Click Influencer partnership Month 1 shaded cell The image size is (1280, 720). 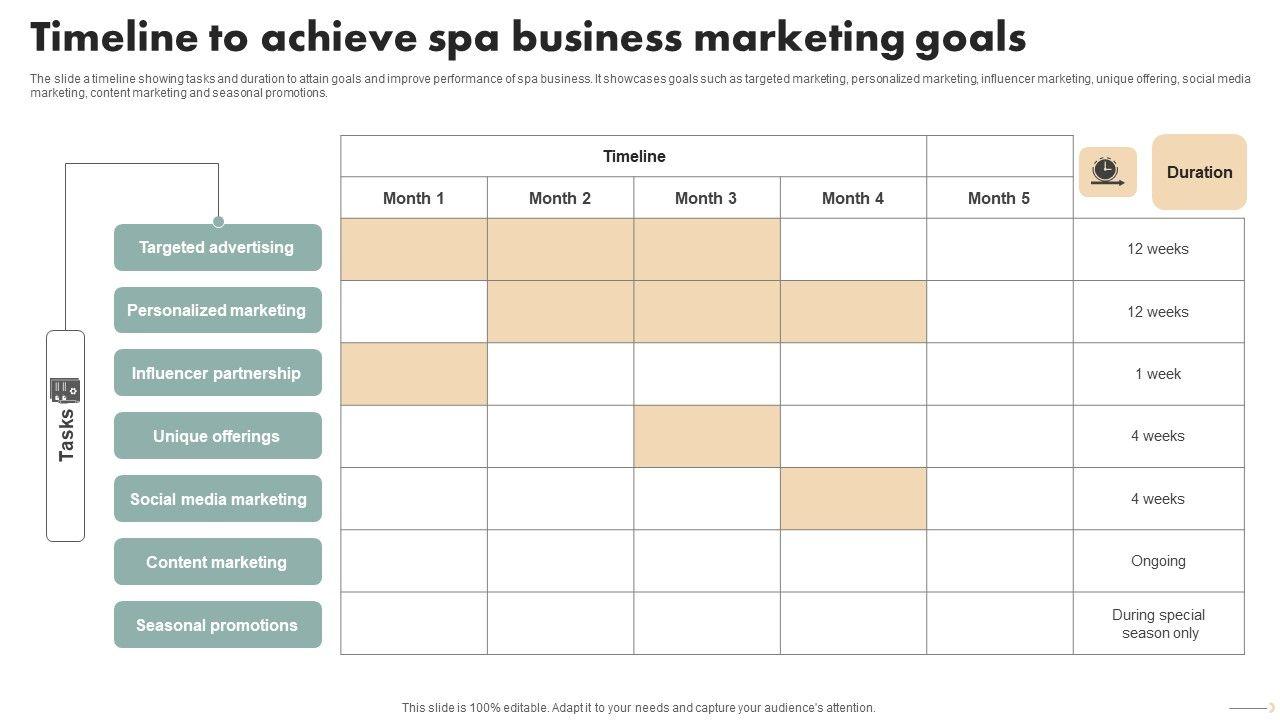[414, 374]
